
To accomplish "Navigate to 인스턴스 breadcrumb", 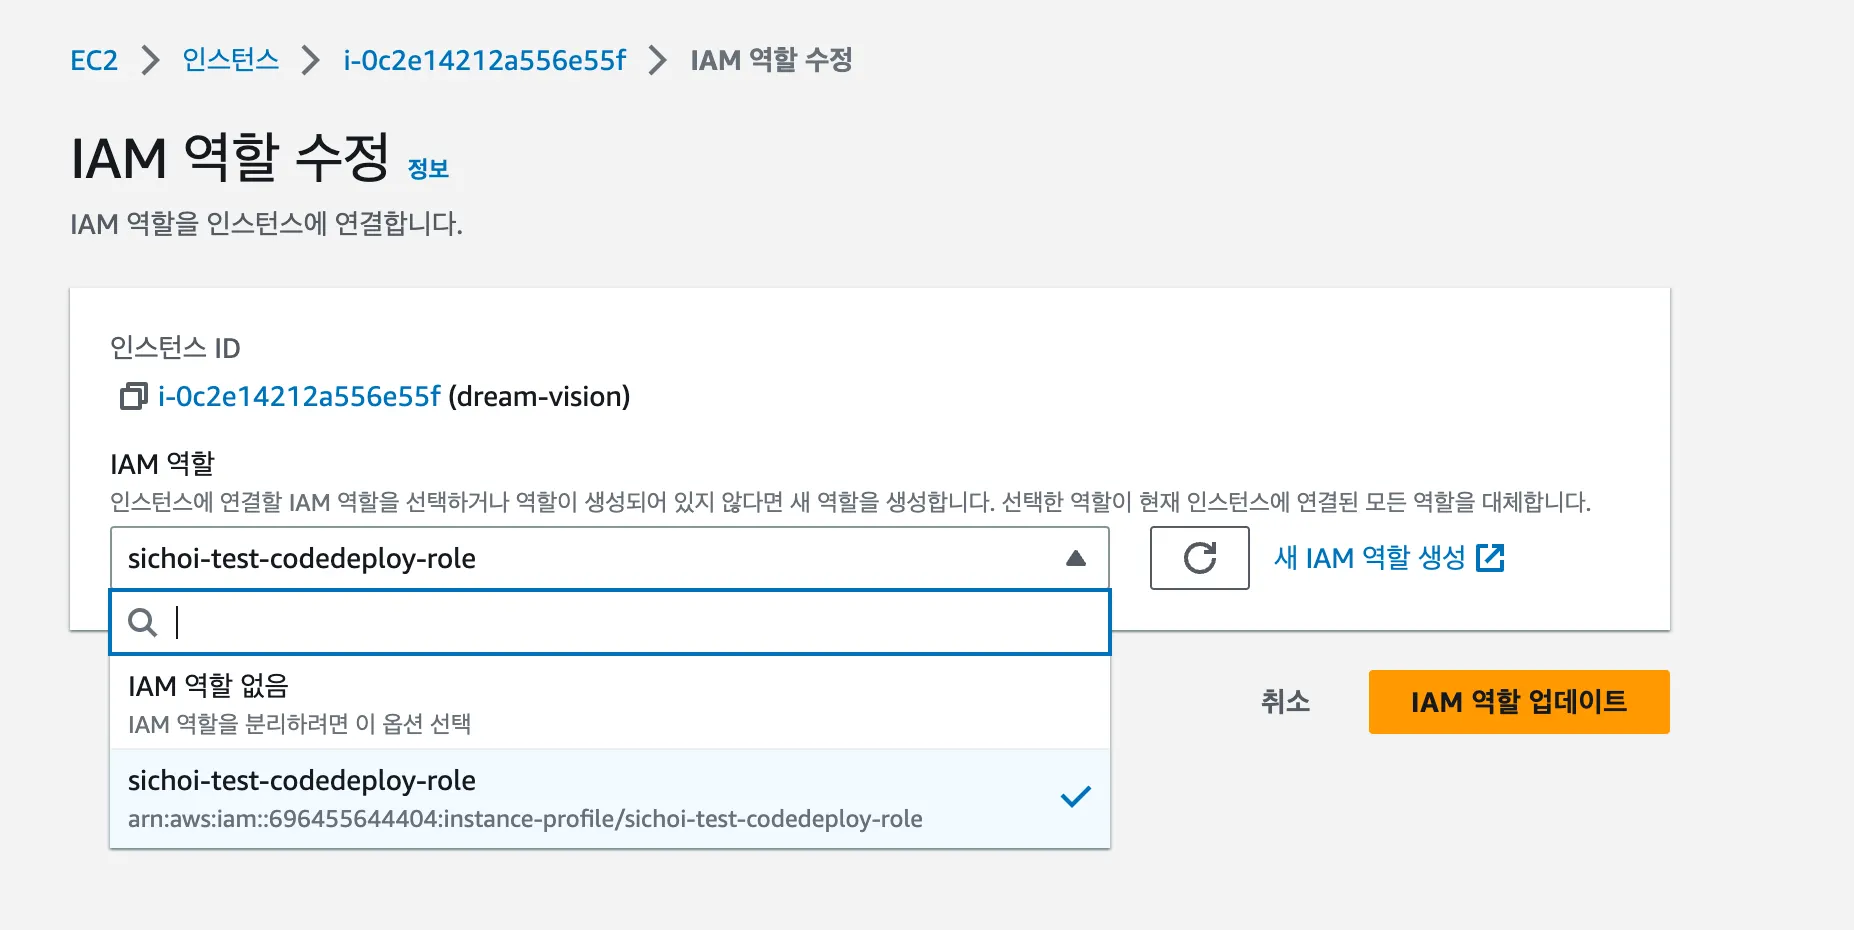I will point(230,61).
